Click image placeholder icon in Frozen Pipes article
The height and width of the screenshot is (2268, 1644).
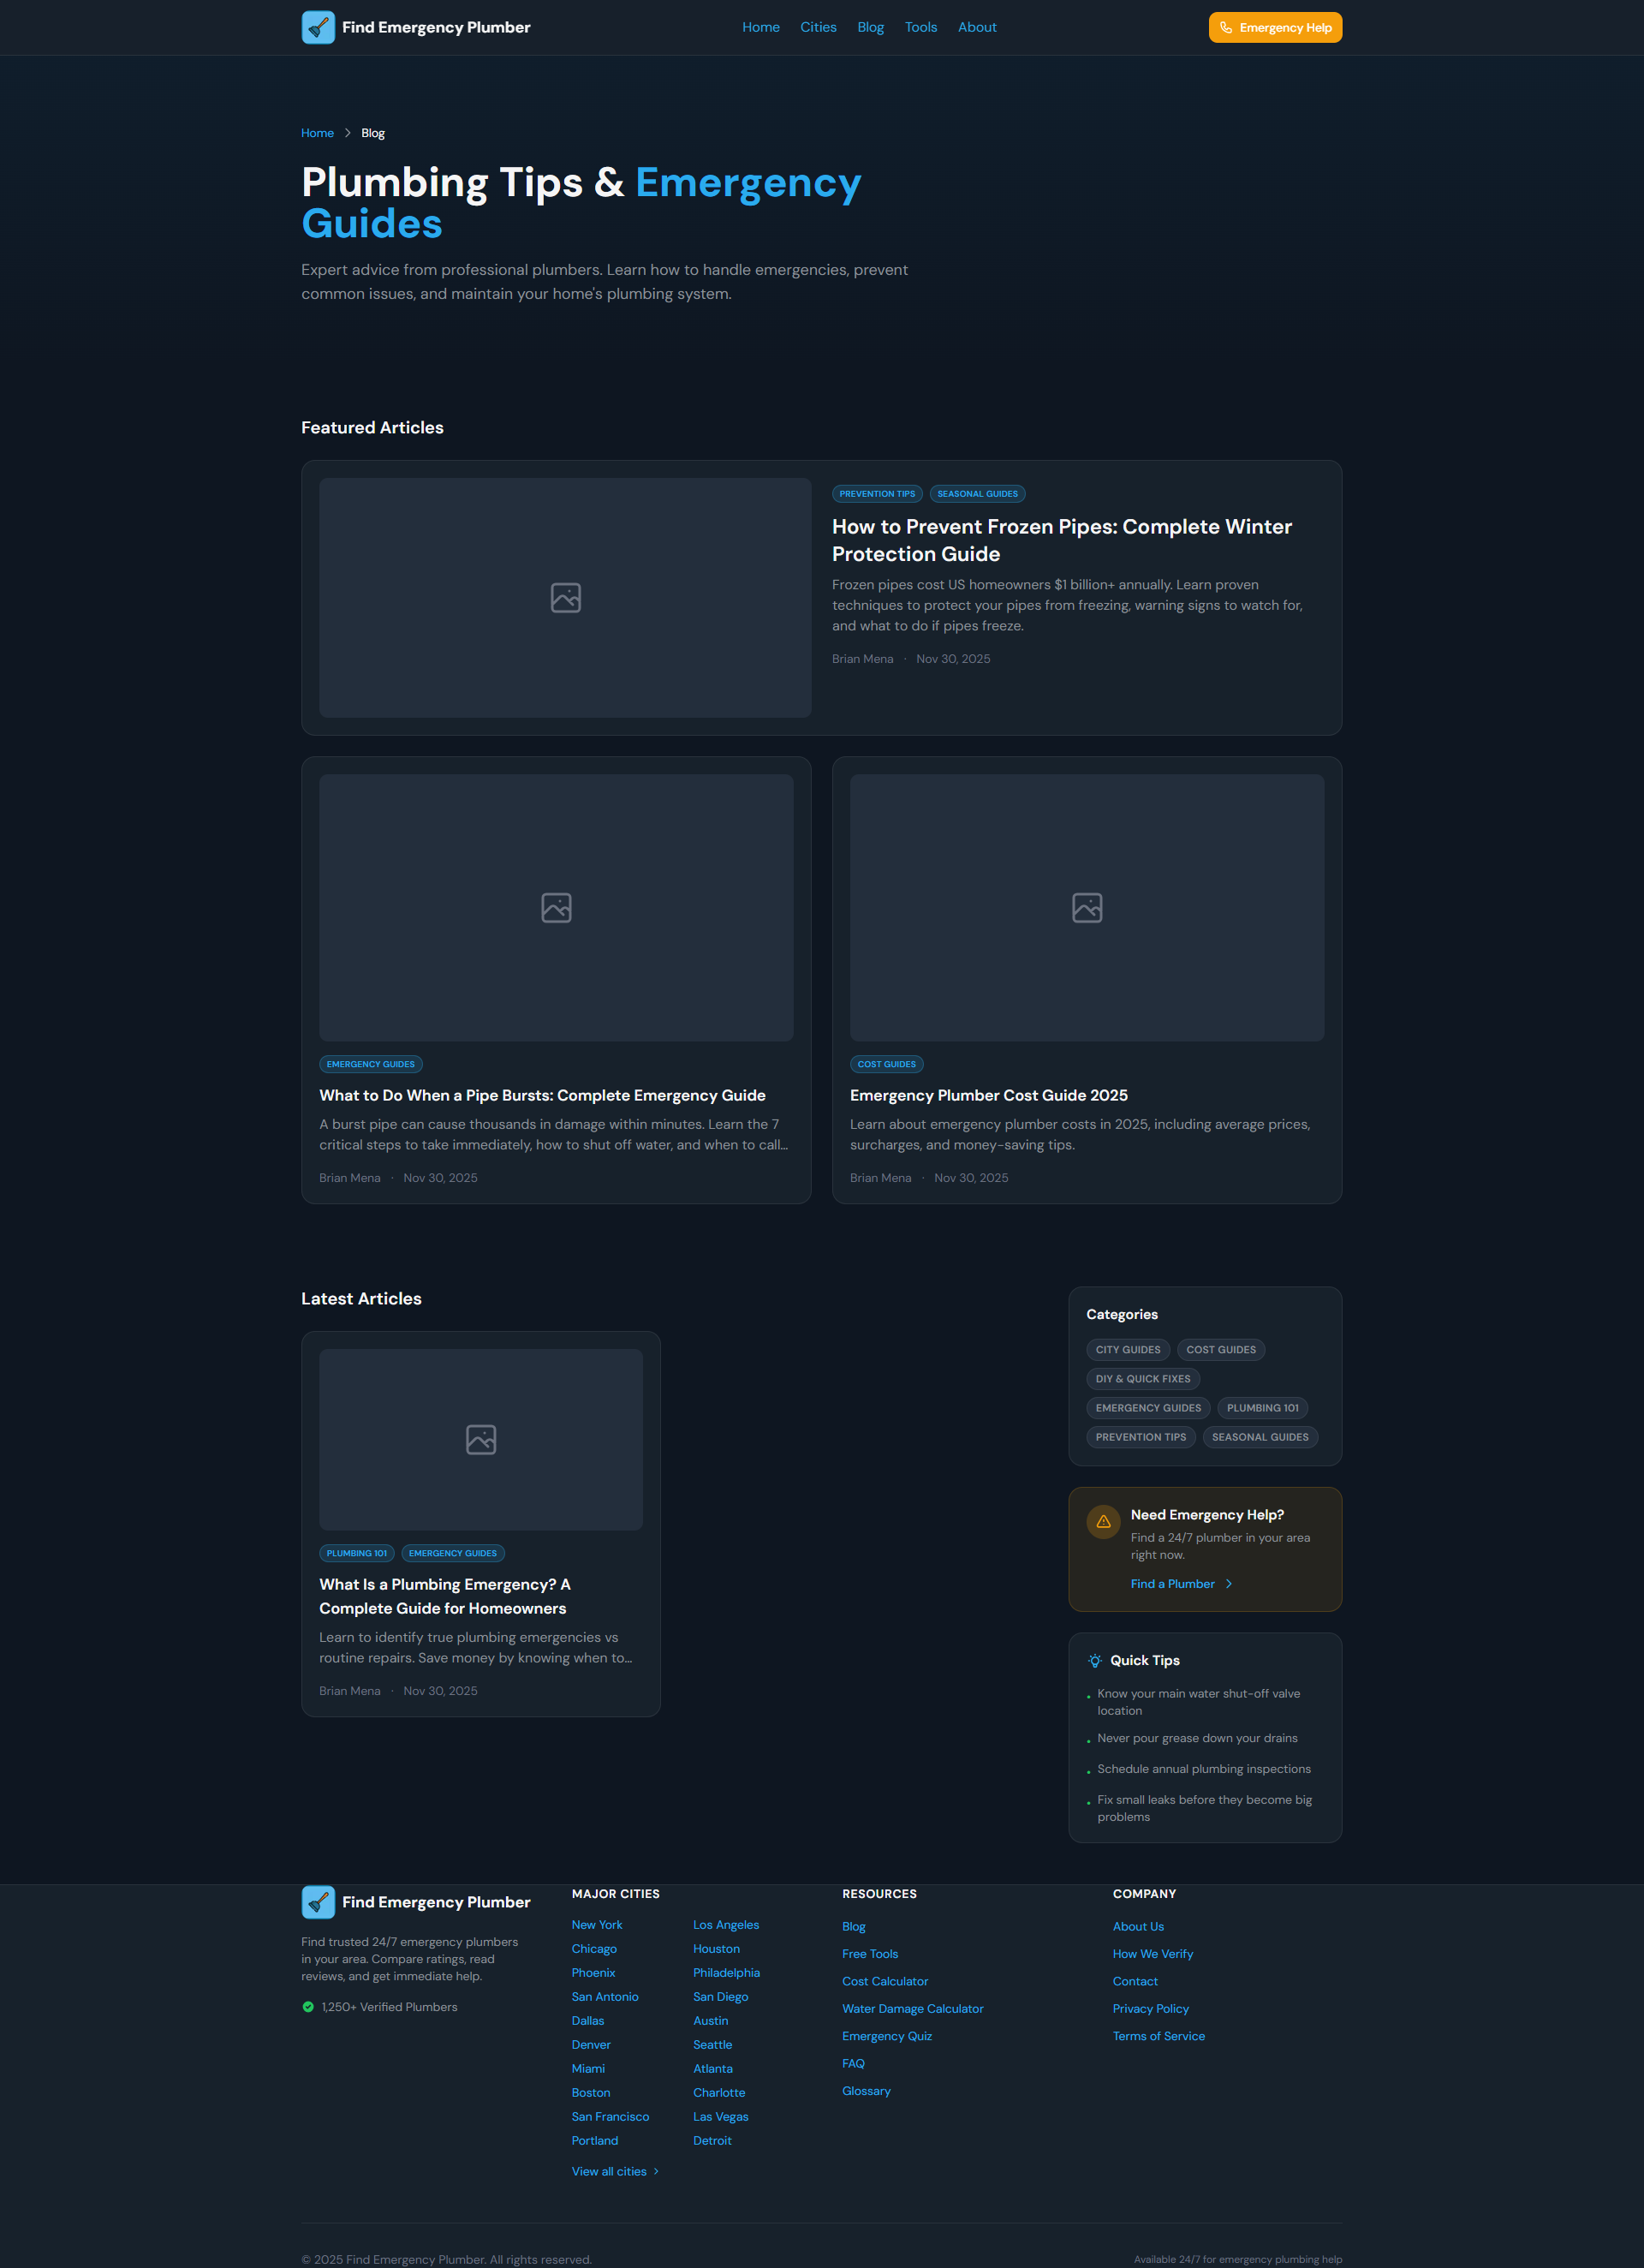click(565, 598)
